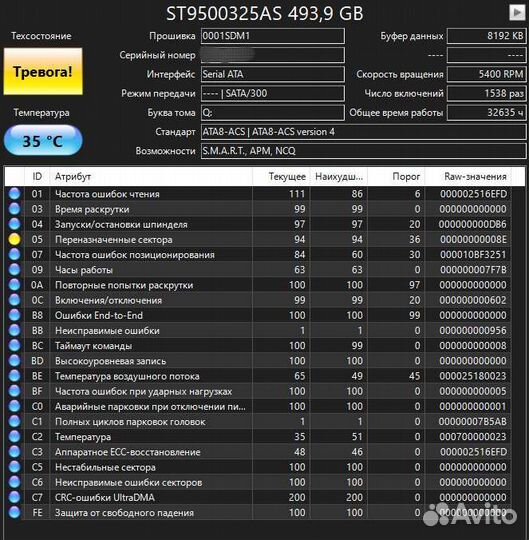Click status icon for Частота ошибок чтения
The height and width of the screenshot is (540, 529).
(14, 194)
